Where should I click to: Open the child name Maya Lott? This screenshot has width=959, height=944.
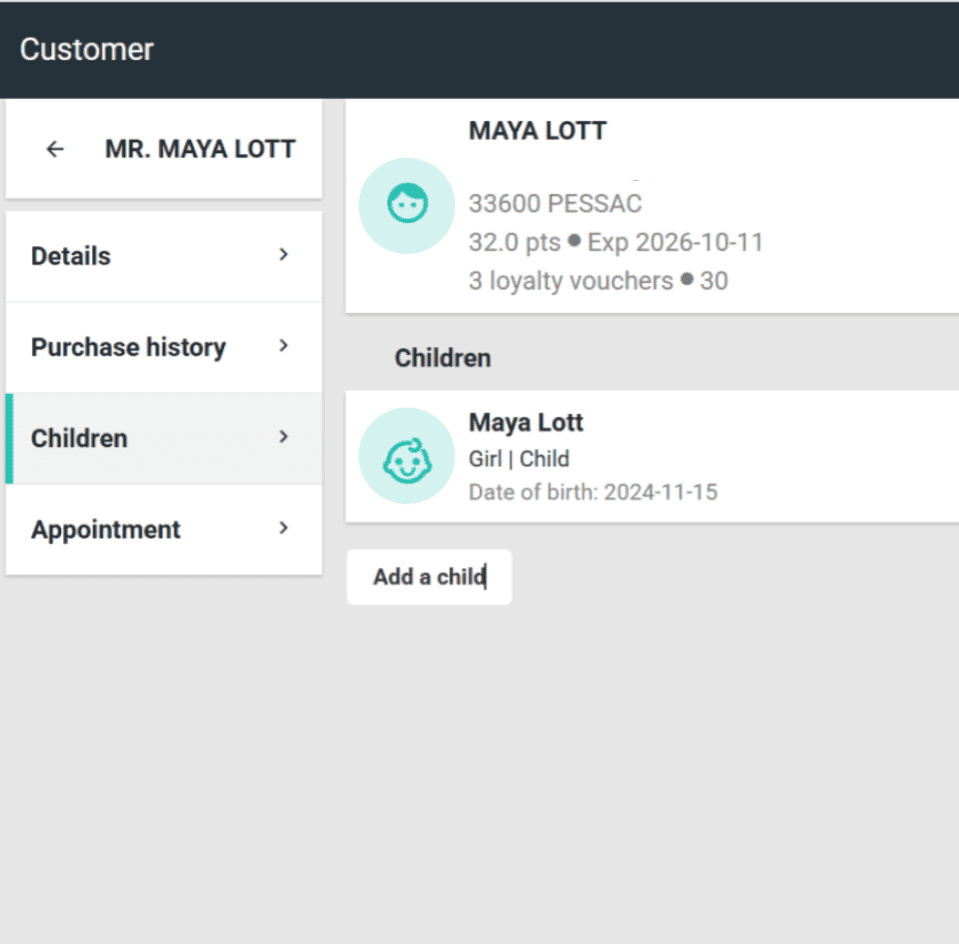pos(525,422)
